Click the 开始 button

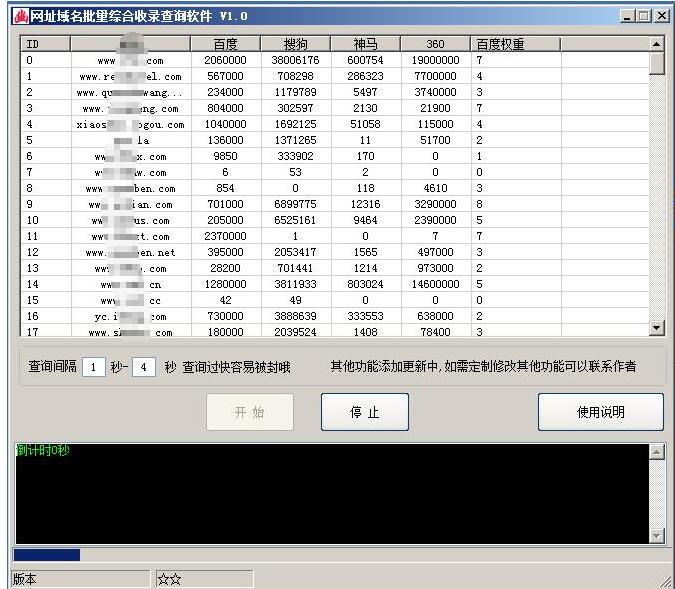pos(250,412)
